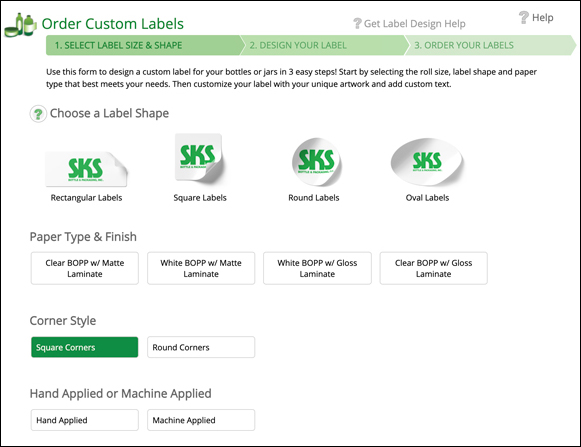Click the Order Custom Labels heading
Image resolution: width=581 pixels, height=447 pixels.
pyautogui.click(x=113, y=24)
